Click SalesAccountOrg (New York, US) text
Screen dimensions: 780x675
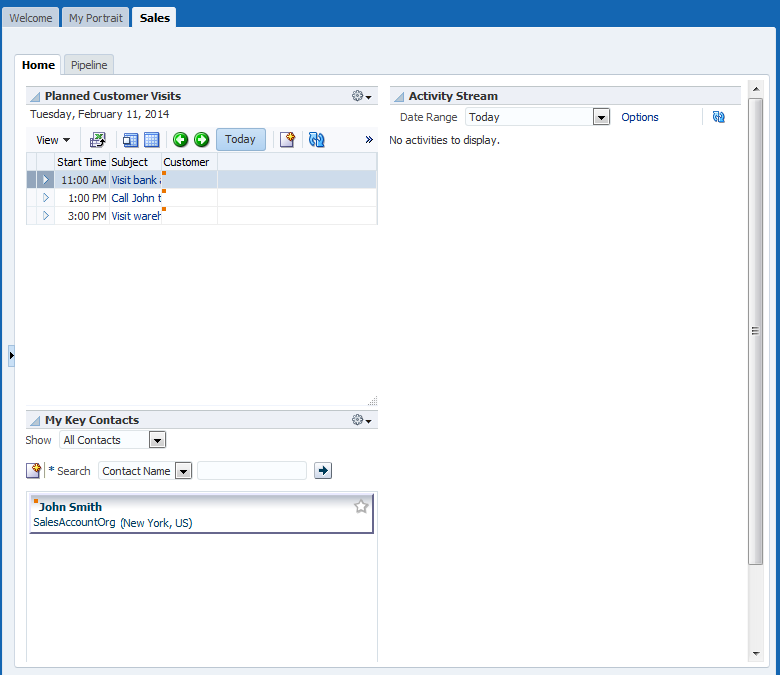pos(113,523)
